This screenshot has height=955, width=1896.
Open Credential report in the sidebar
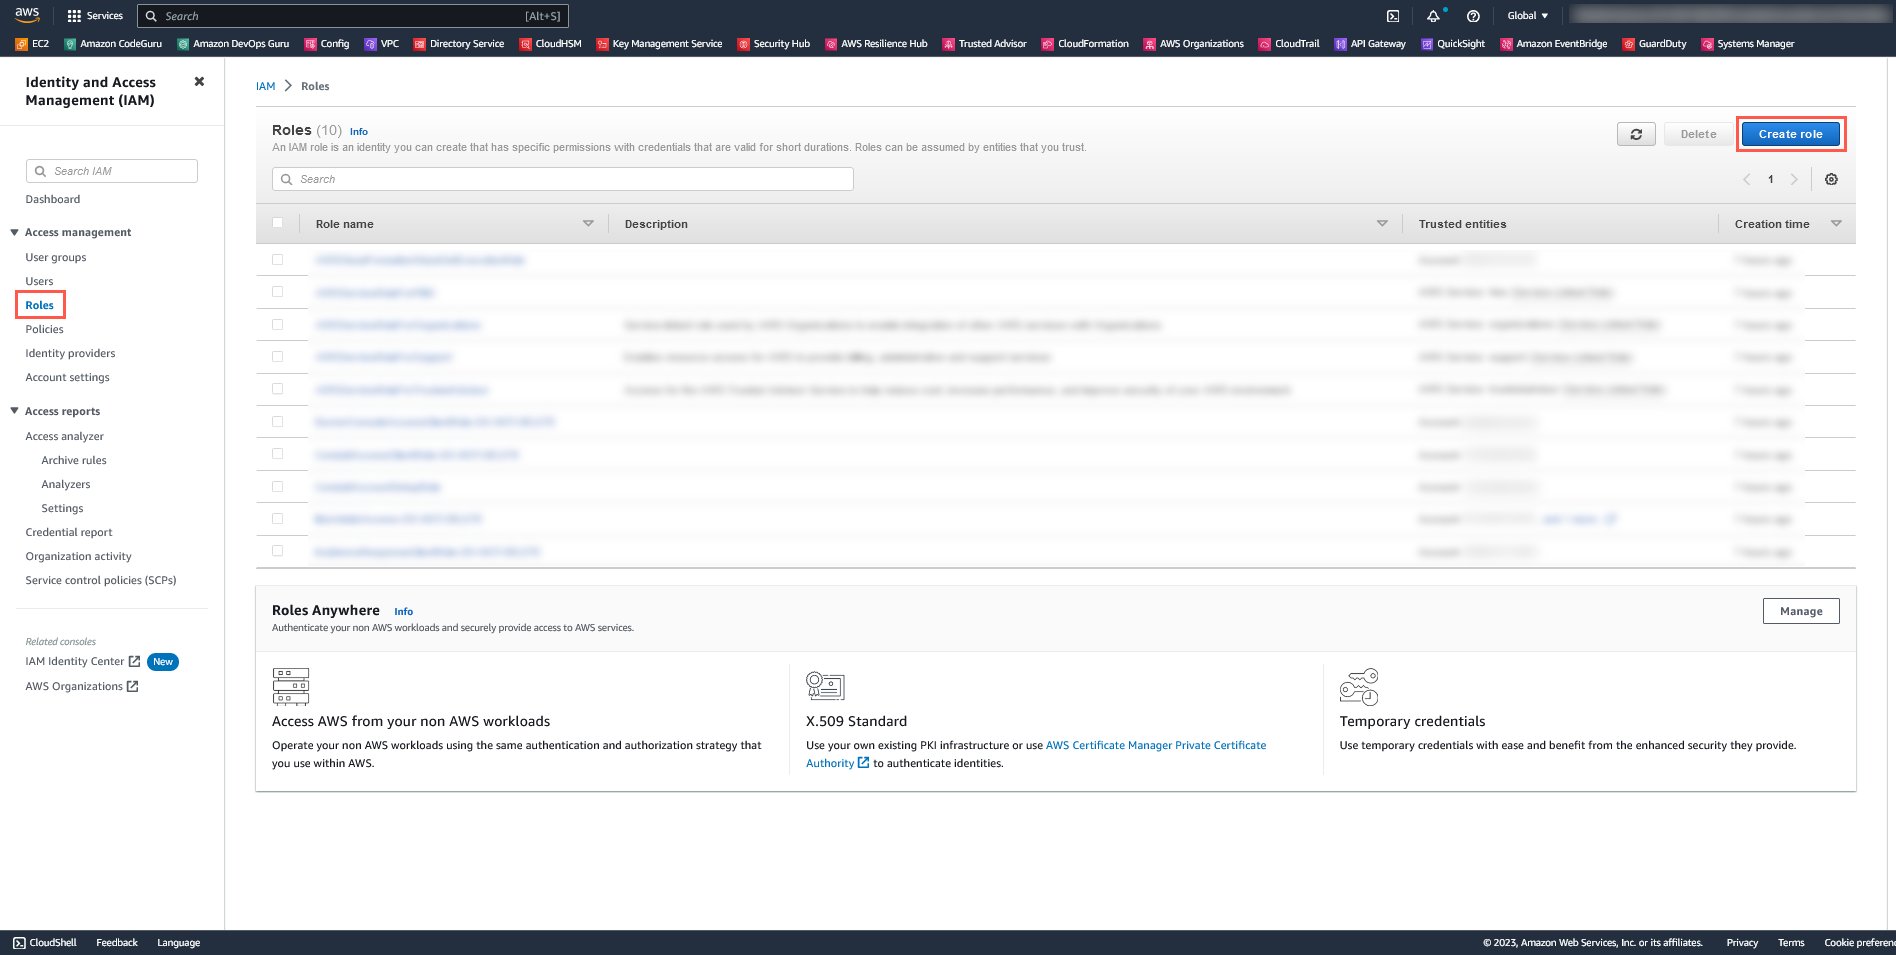(x=69, y=532)
